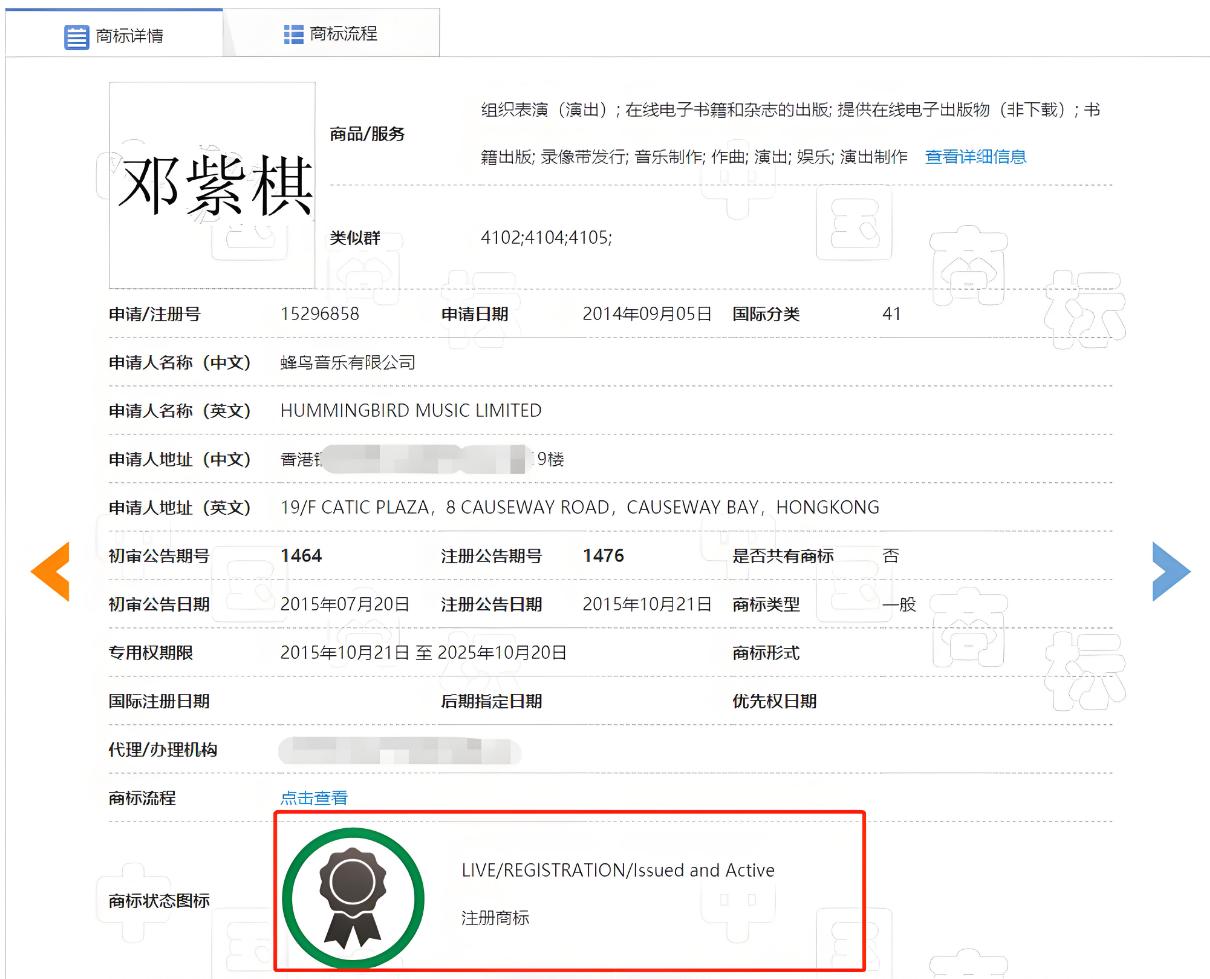This screenshot has height=979, width=1210.
Task: Select trademark type value 一般
Action: click(900, 604)
